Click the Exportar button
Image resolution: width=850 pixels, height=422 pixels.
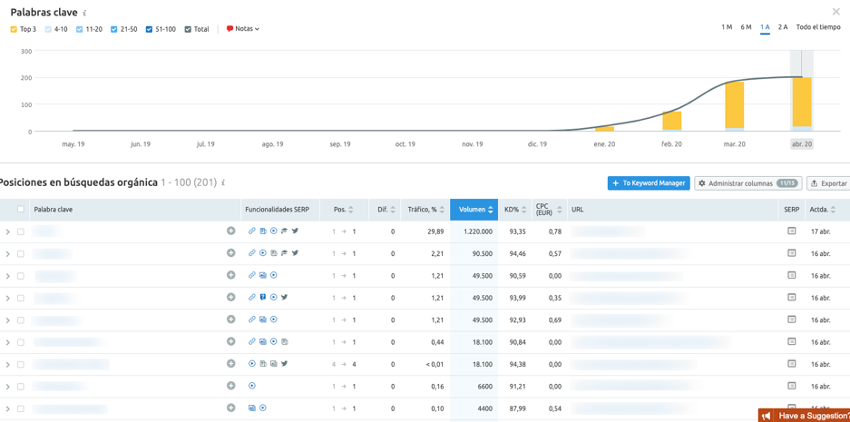click(x=828, y=183)
